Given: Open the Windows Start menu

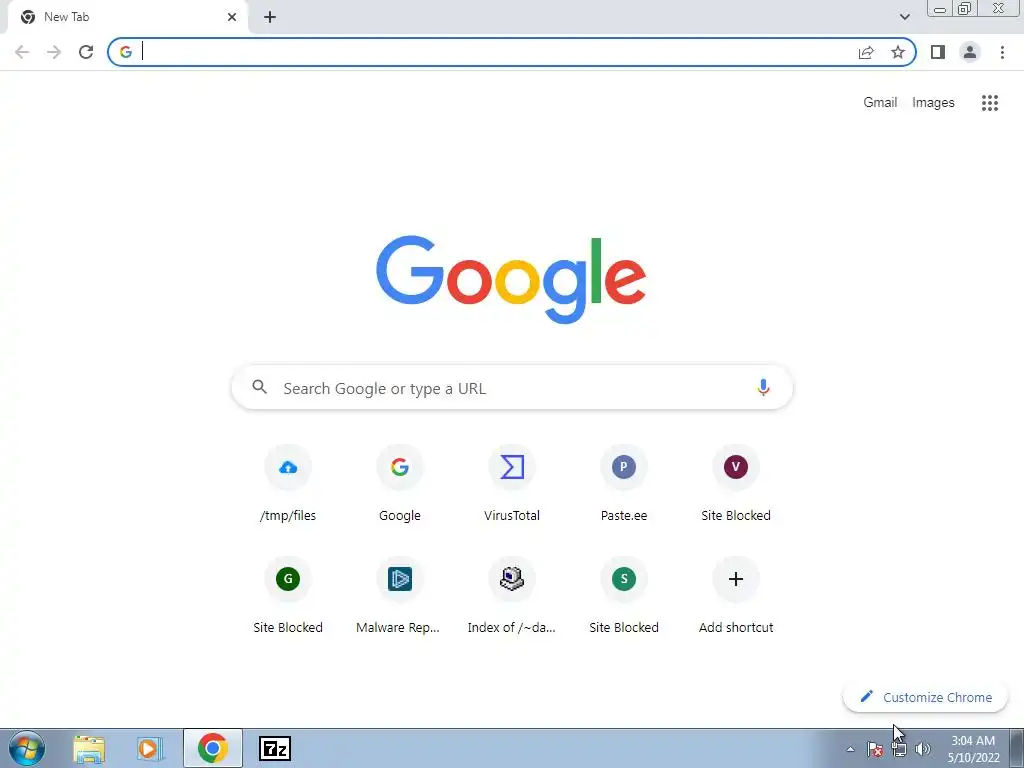Looking at the screenshot, I should (27, 748).
